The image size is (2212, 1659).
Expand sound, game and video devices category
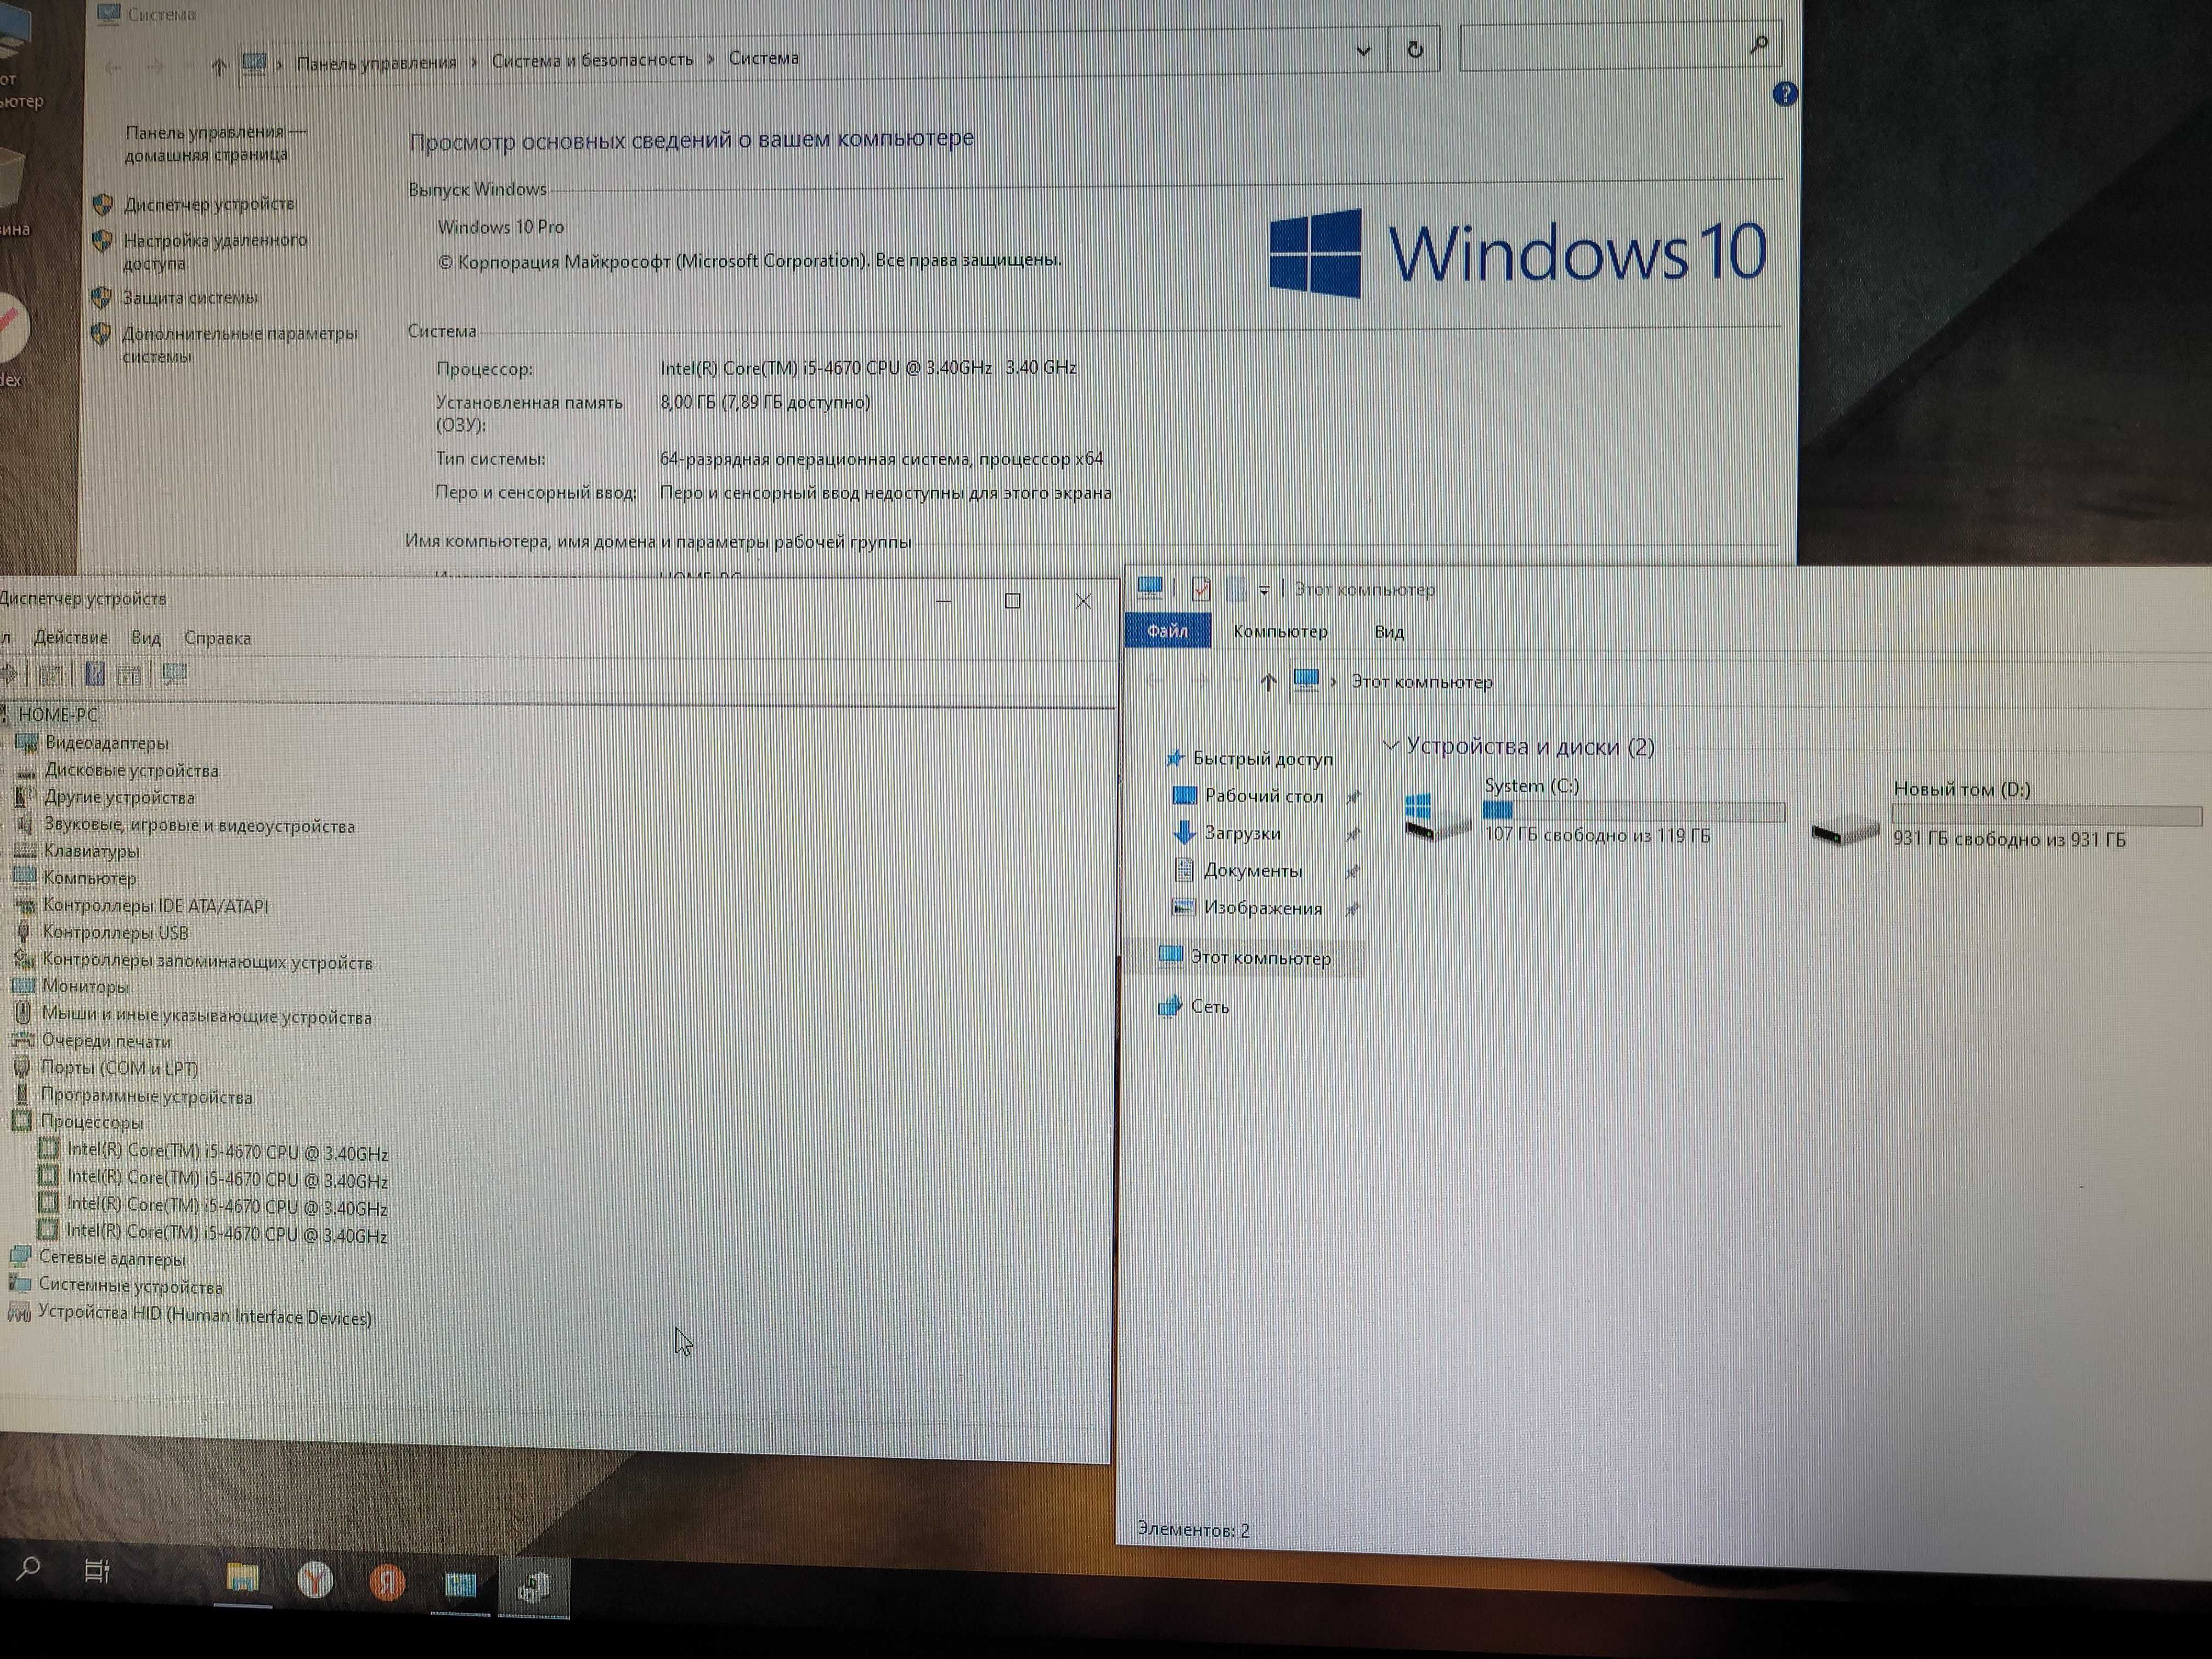point(199,826)
